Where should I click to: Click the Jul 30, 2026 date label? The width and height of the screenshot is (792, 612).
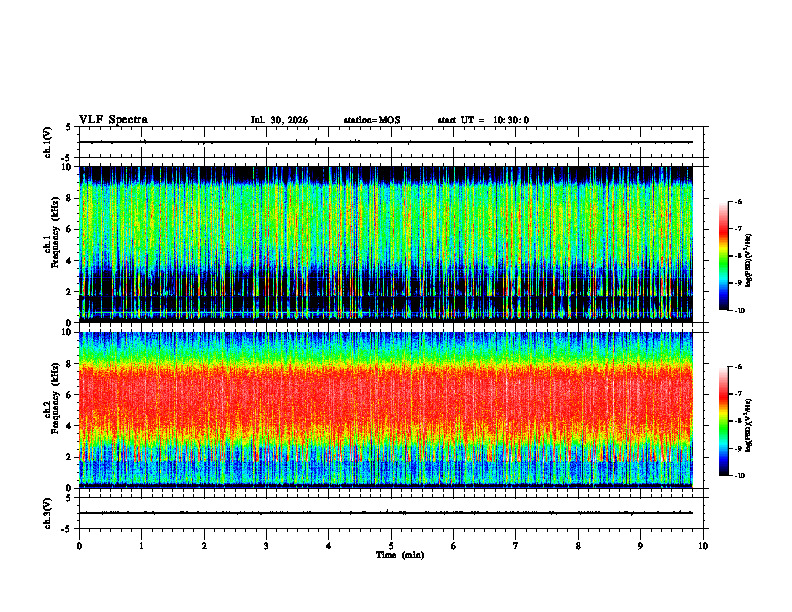279,120
